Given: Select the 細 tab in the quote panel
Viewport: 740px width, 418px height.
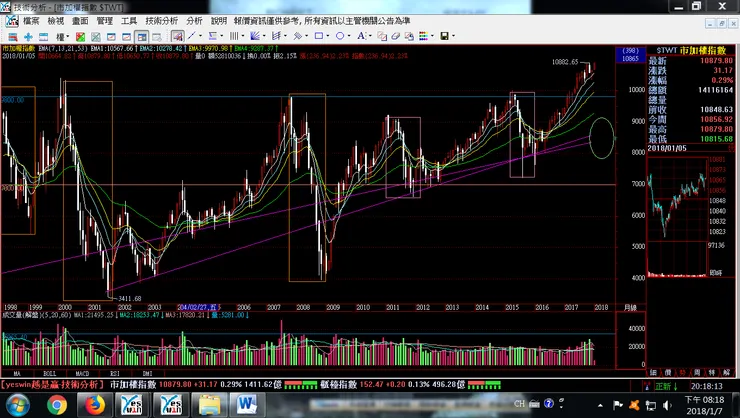Looking at the screenshot, I should pos(654,373).
